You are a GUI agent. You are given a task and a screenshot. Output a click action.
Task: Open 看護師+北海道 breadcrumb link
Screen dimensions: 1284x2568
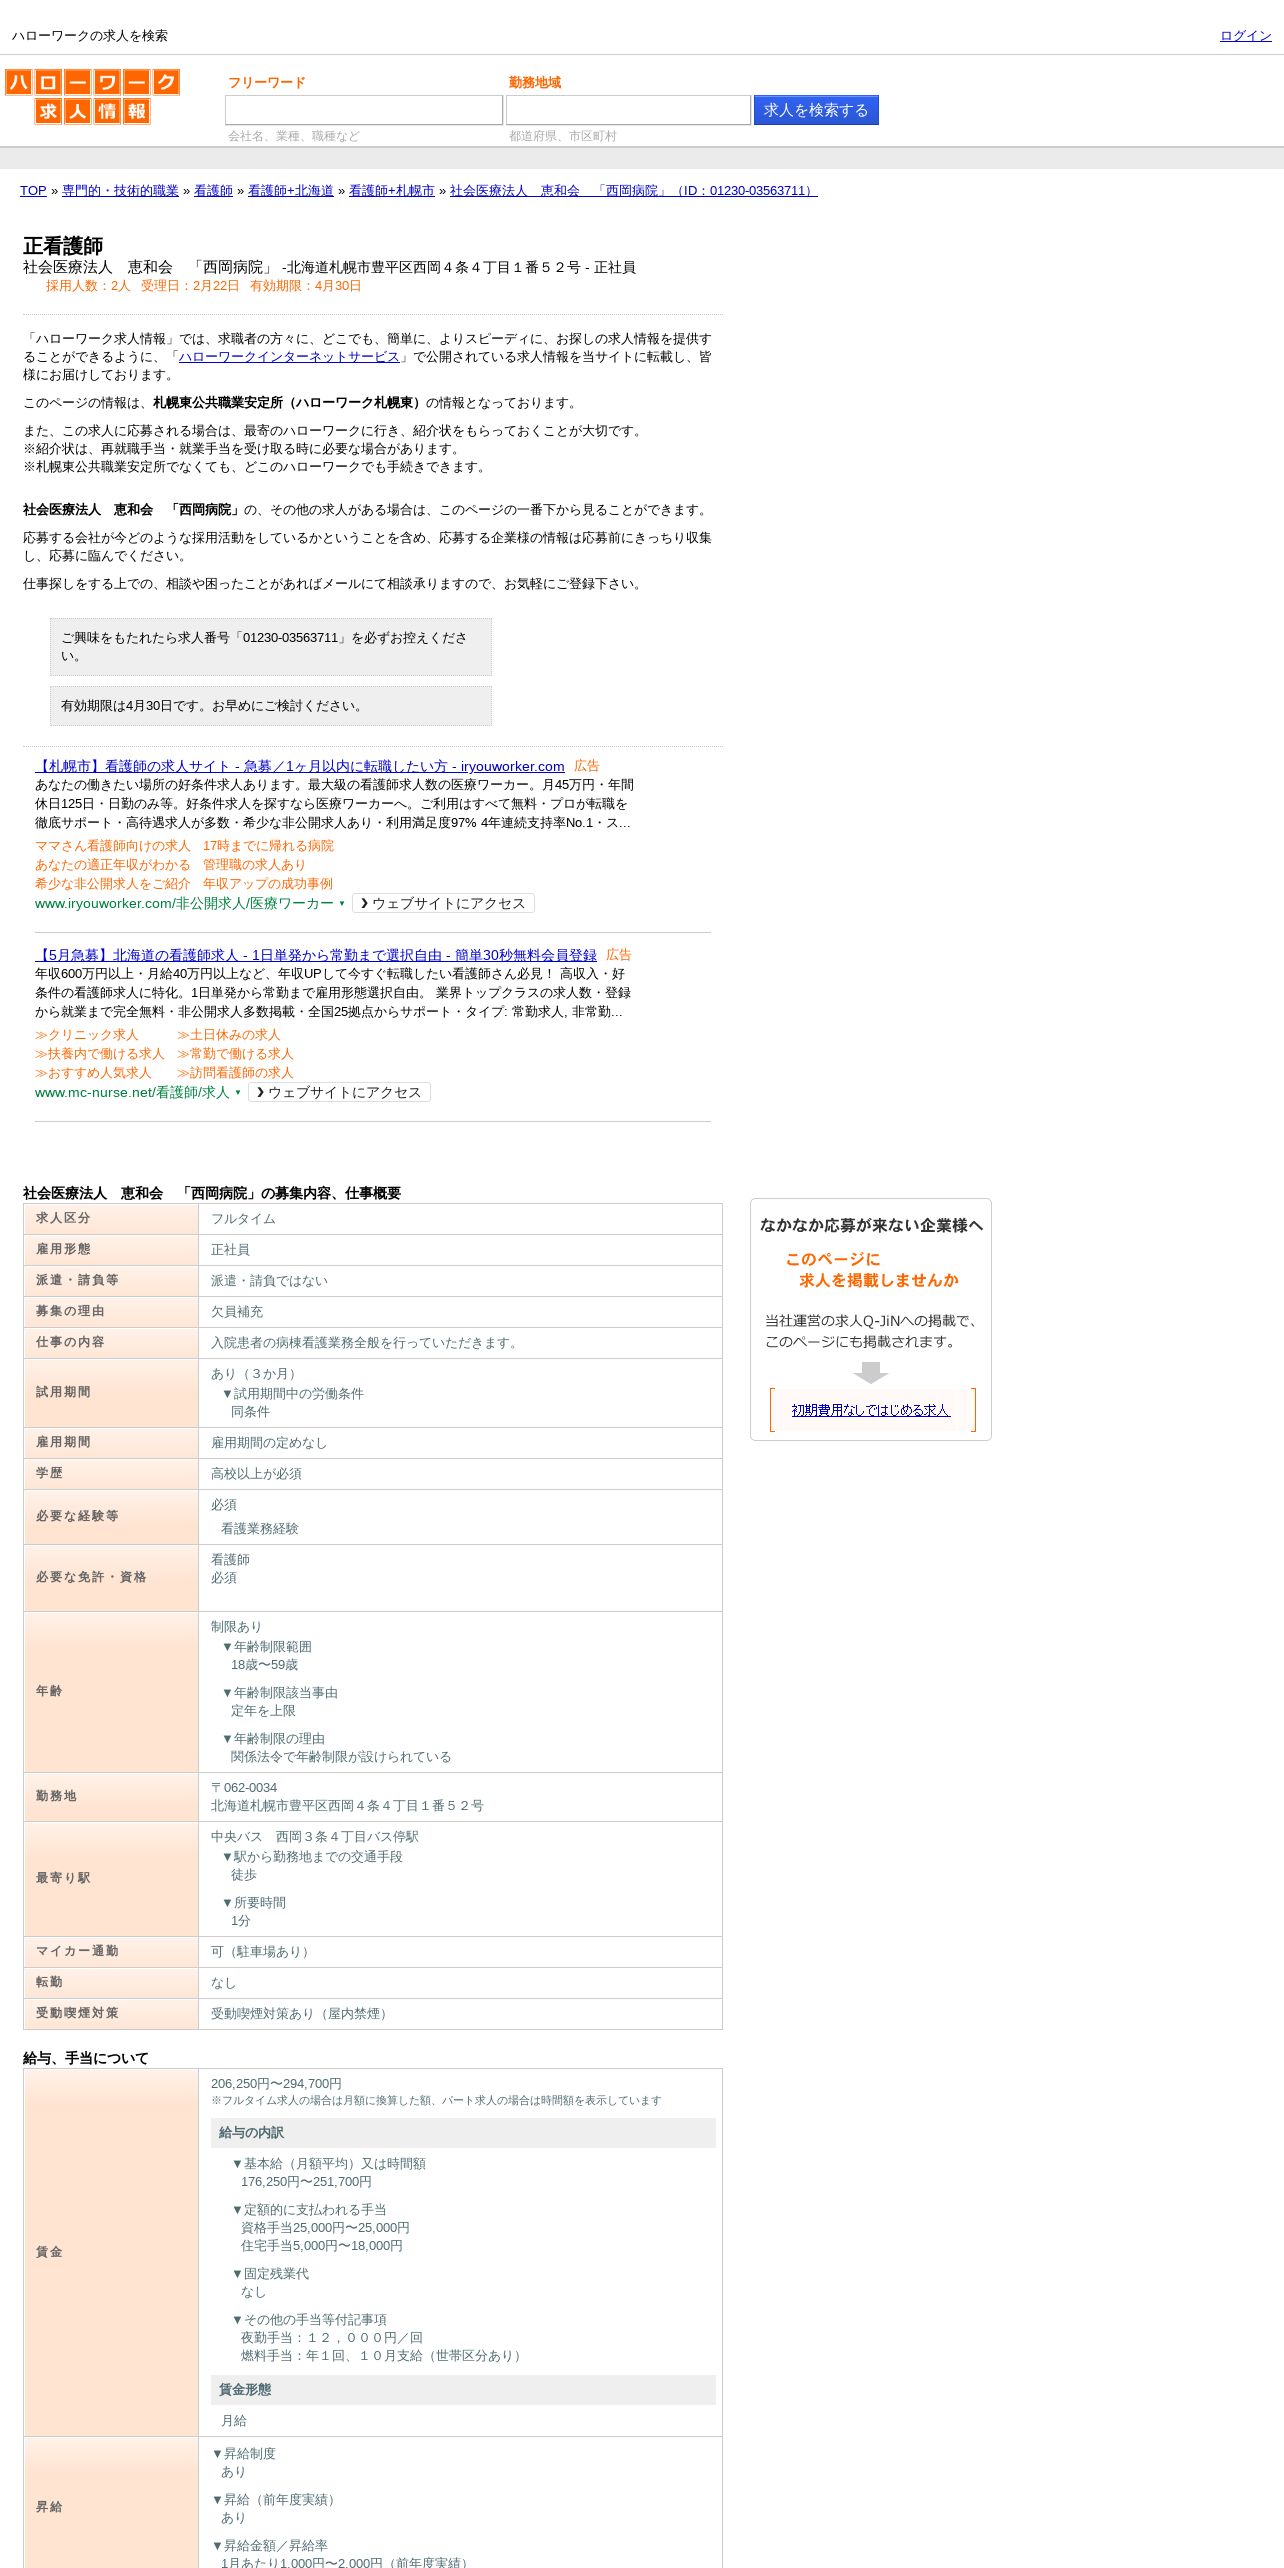291,191
